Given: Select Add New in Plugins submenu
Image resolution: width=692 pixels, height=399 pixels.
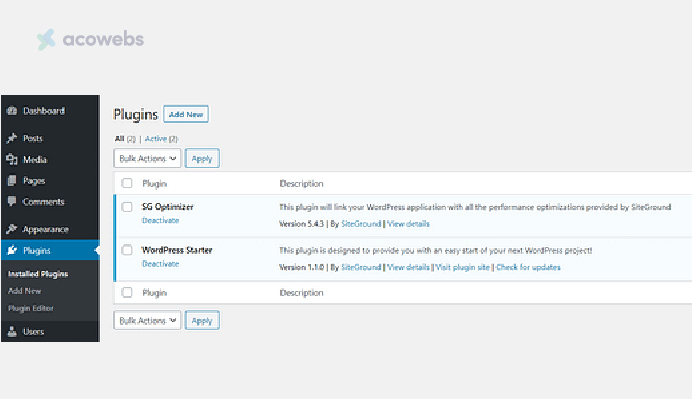Looking at the screenshot, I should 24,291.
